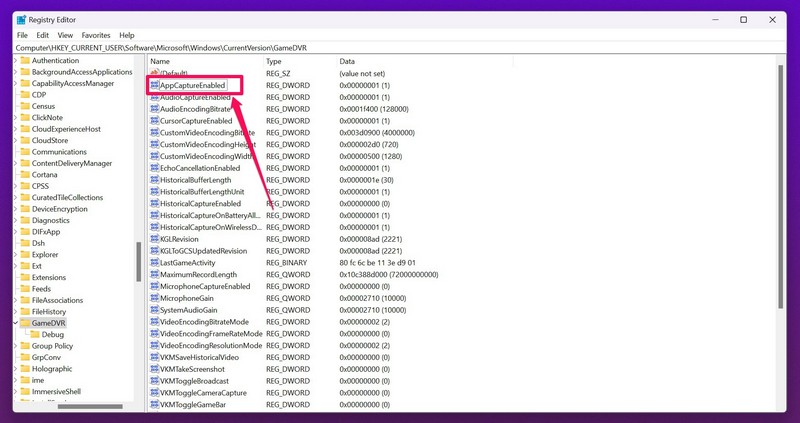Click the tree pane vertical scrollbar thumb
The image size is (800, 423).
coord(139,262)
